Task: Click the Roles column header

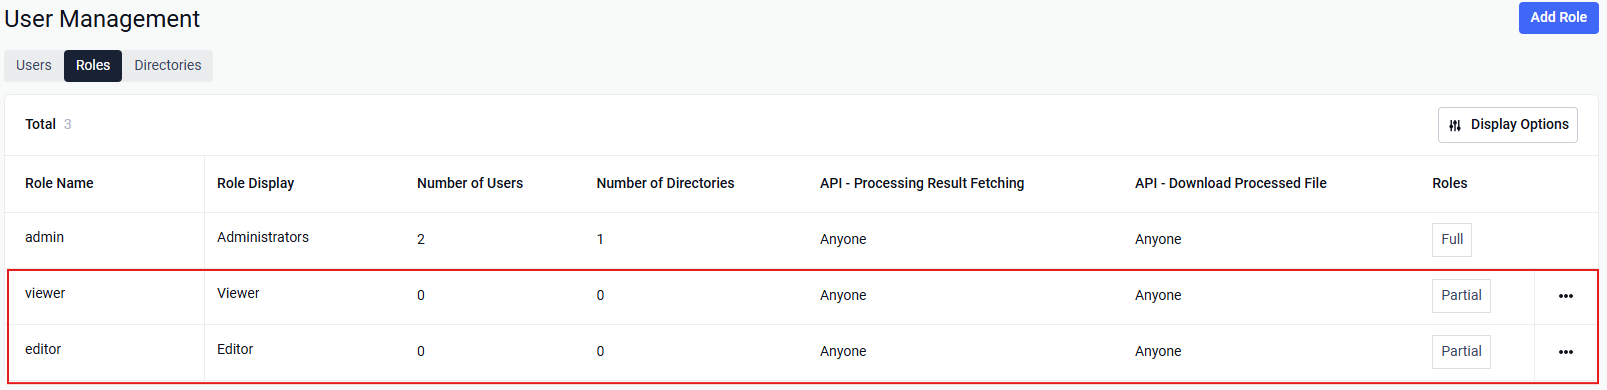Action: [x=1449, y=183]
